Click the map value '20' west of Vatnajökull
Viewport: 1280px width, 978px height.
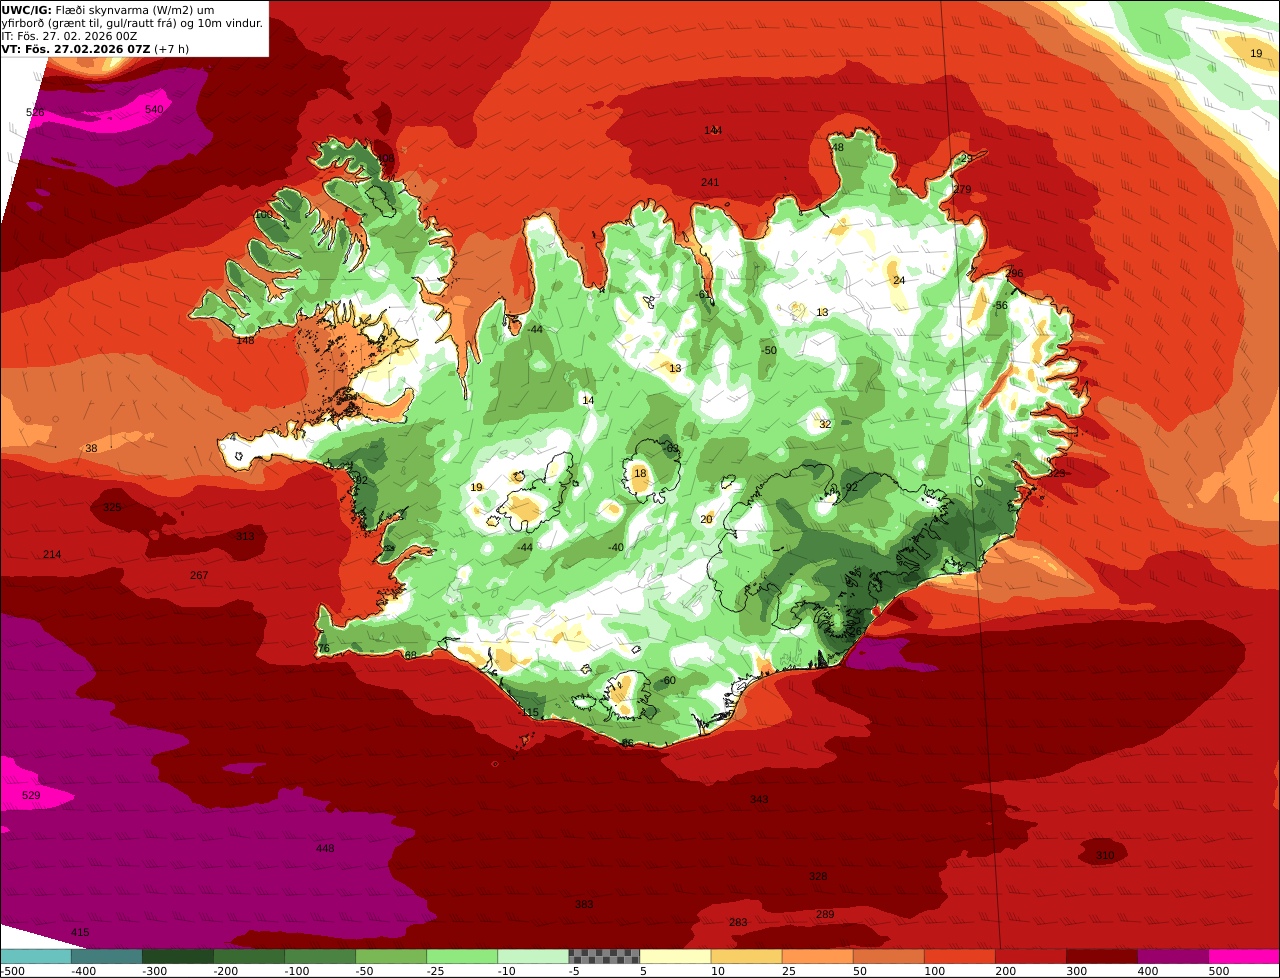pyautogui.click(x=706, y=520)
